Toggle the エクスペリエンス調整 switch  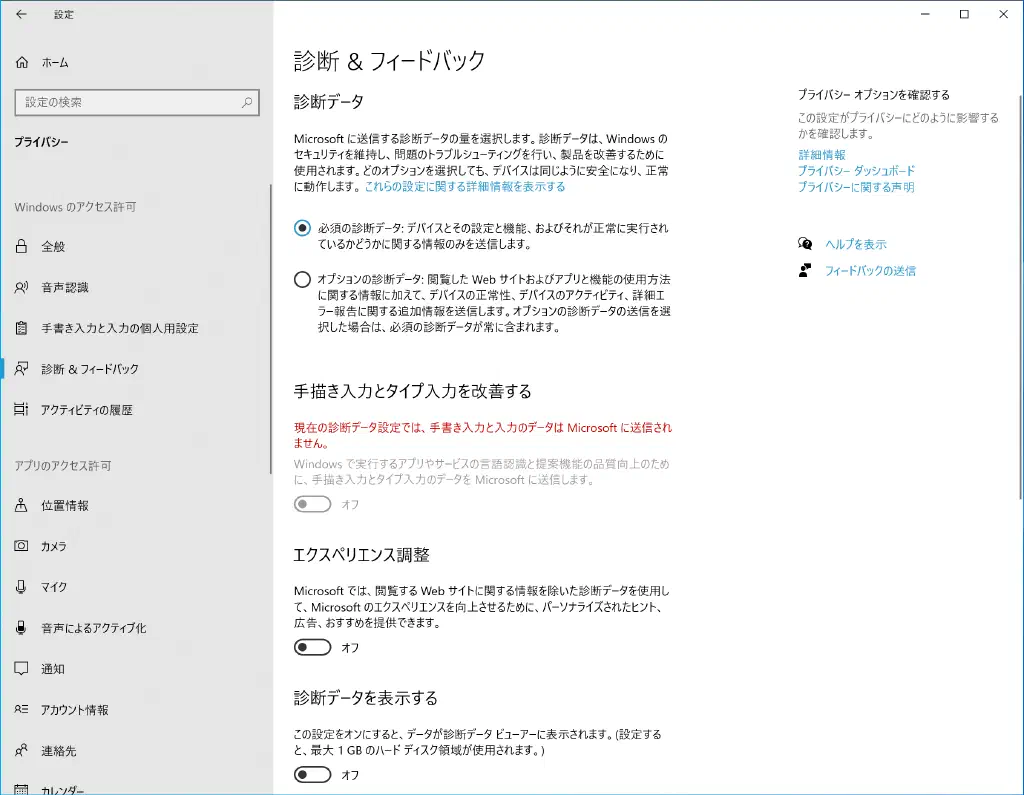click(312, 648)
